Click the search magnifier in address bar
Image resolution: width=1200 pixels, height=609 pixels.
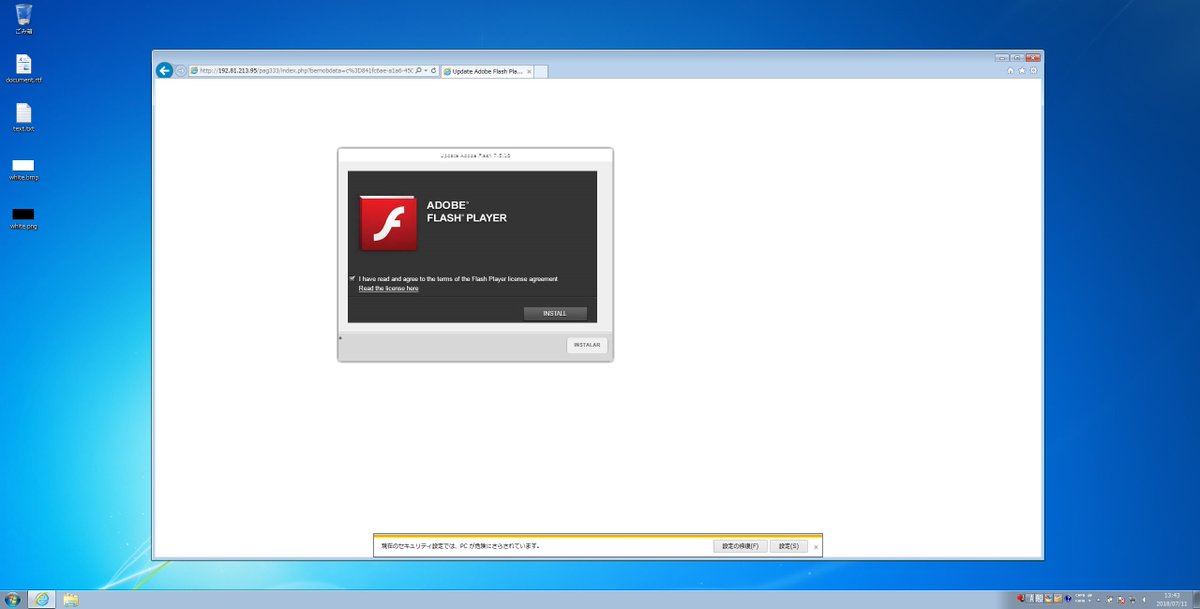tap(417, 71)
